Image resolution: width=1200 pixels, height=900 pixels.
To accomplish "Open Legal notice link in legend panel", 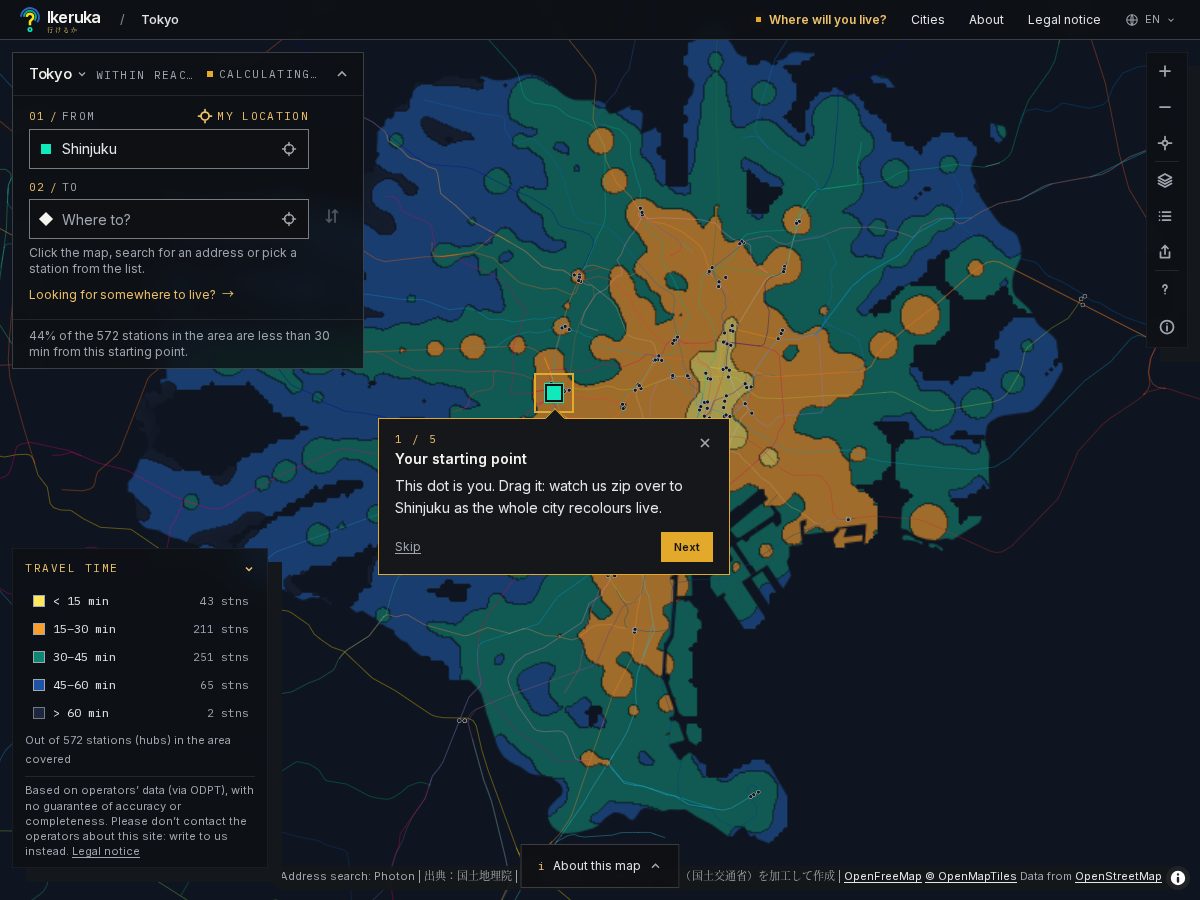I will click(x=106, y=852).
